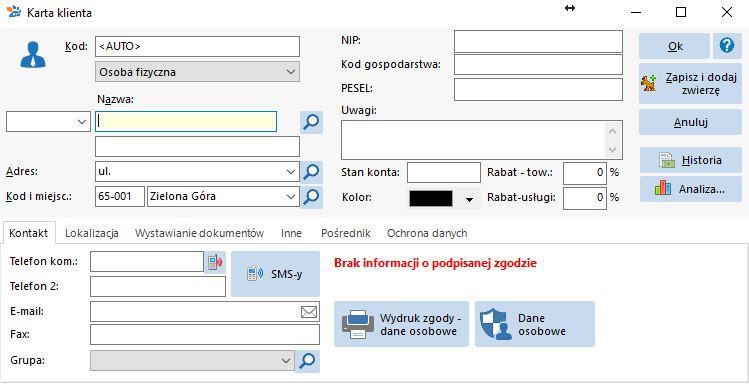Screen dimensions: 749x389
Task: Open the Inne tab
Action: pyautogui.click(x=291, y=233)
